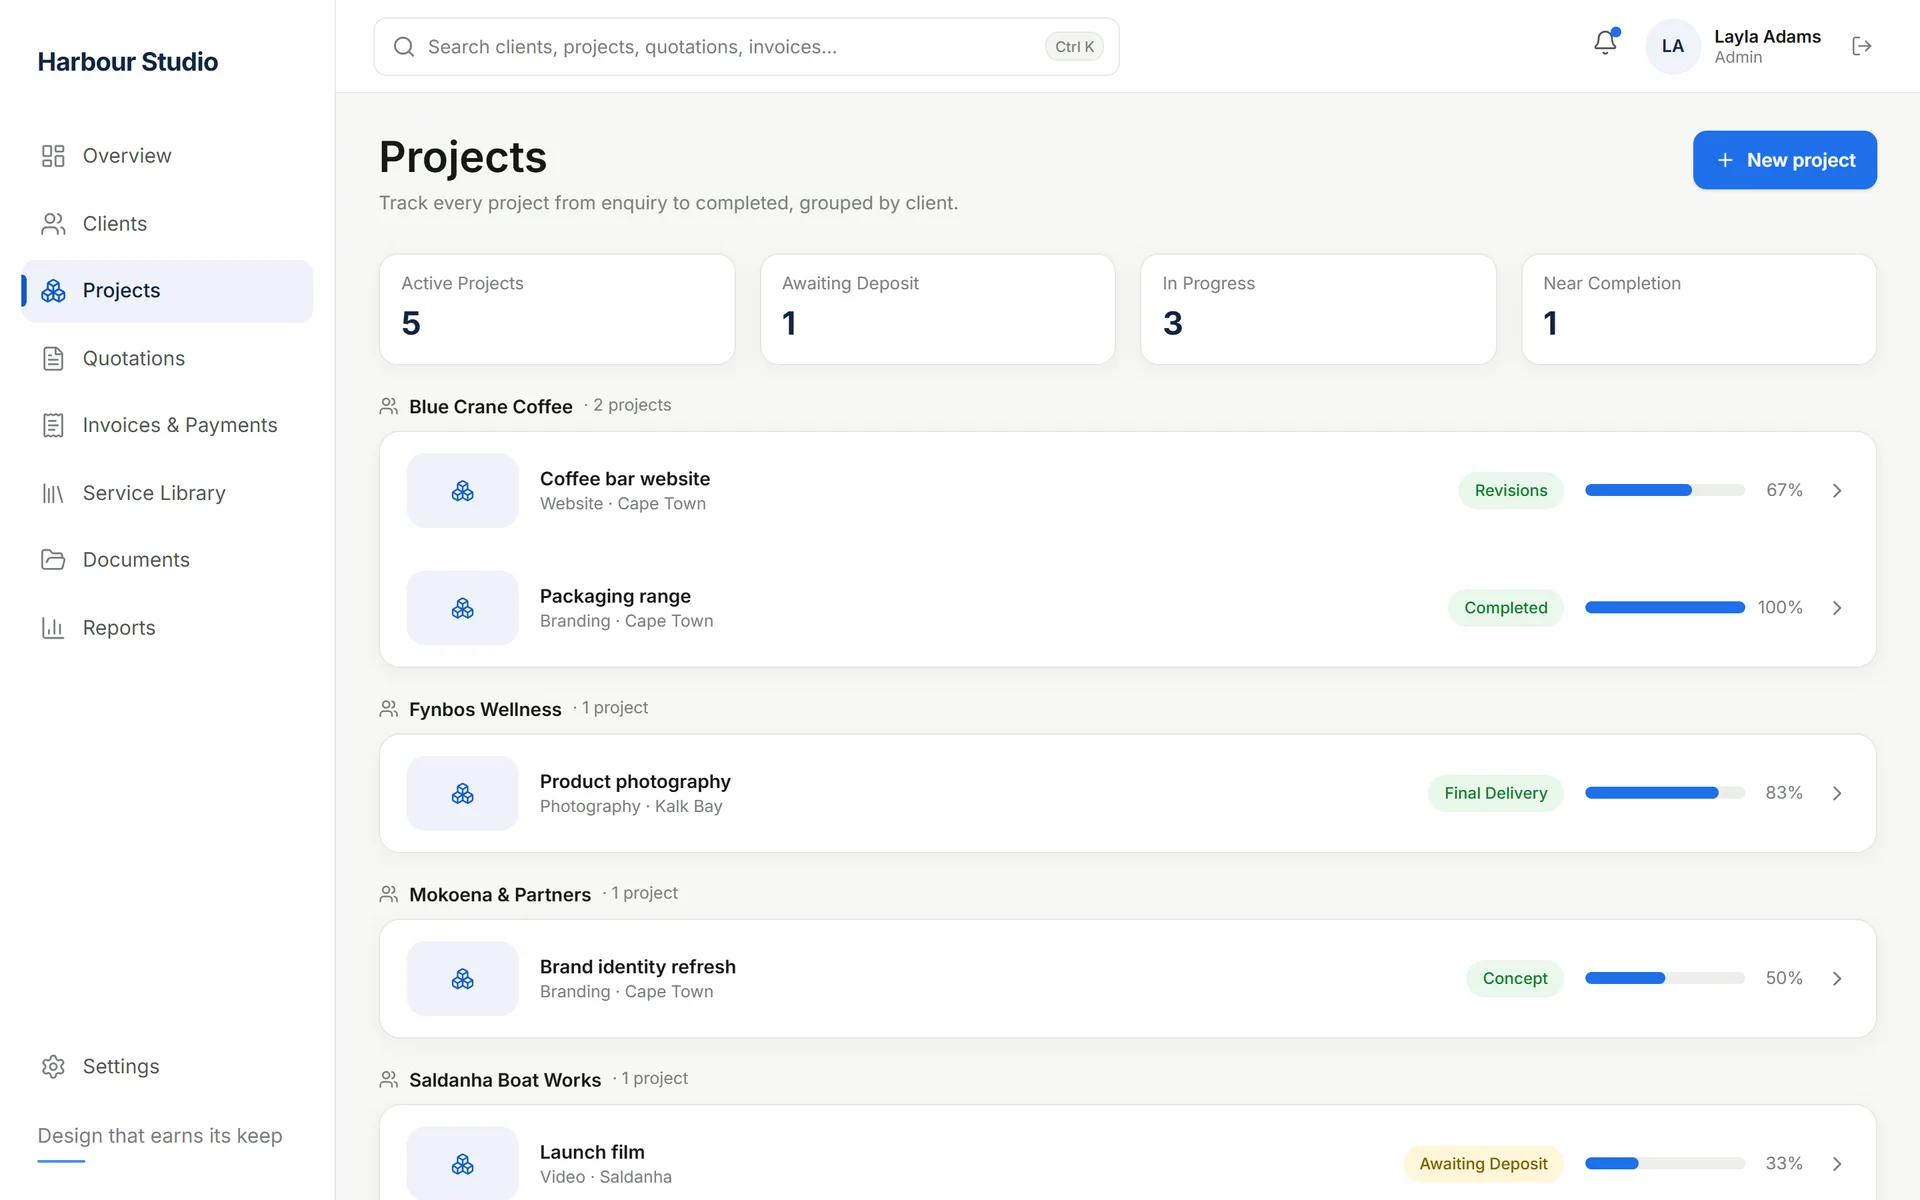Click the Product photography project icon
1920x1200 pixels.
pos(462,794)
